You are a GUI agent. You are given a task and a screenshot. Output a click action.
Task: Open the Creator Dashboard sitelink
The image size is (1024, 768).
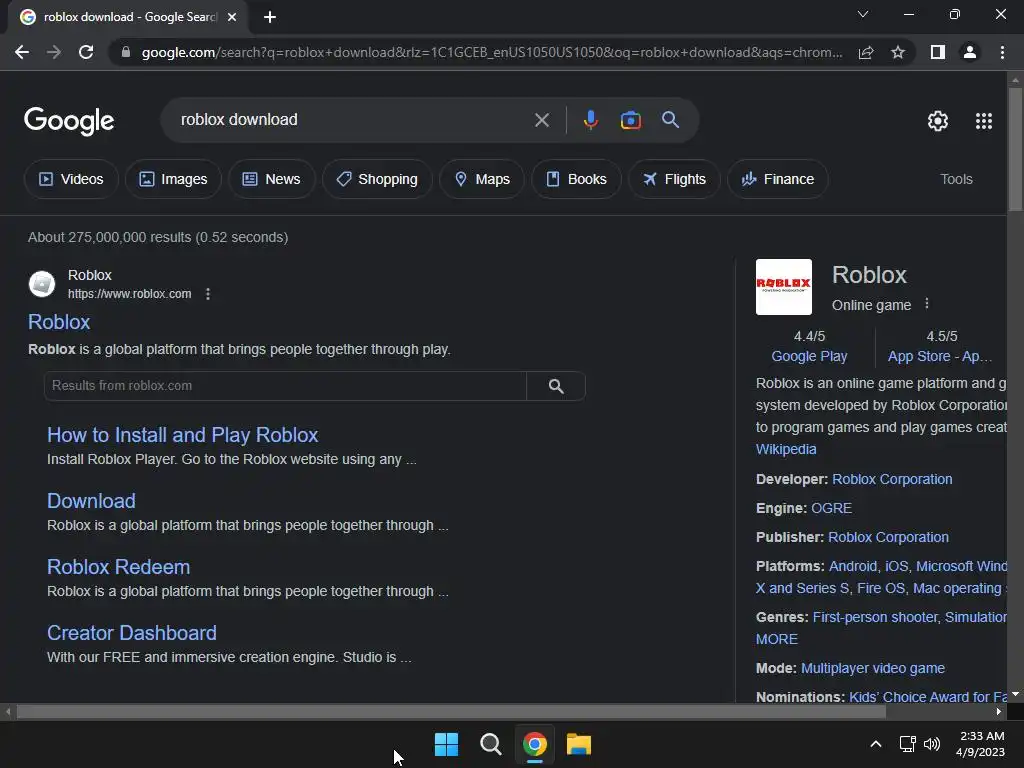pyautogui.click(x=132, y=633)
